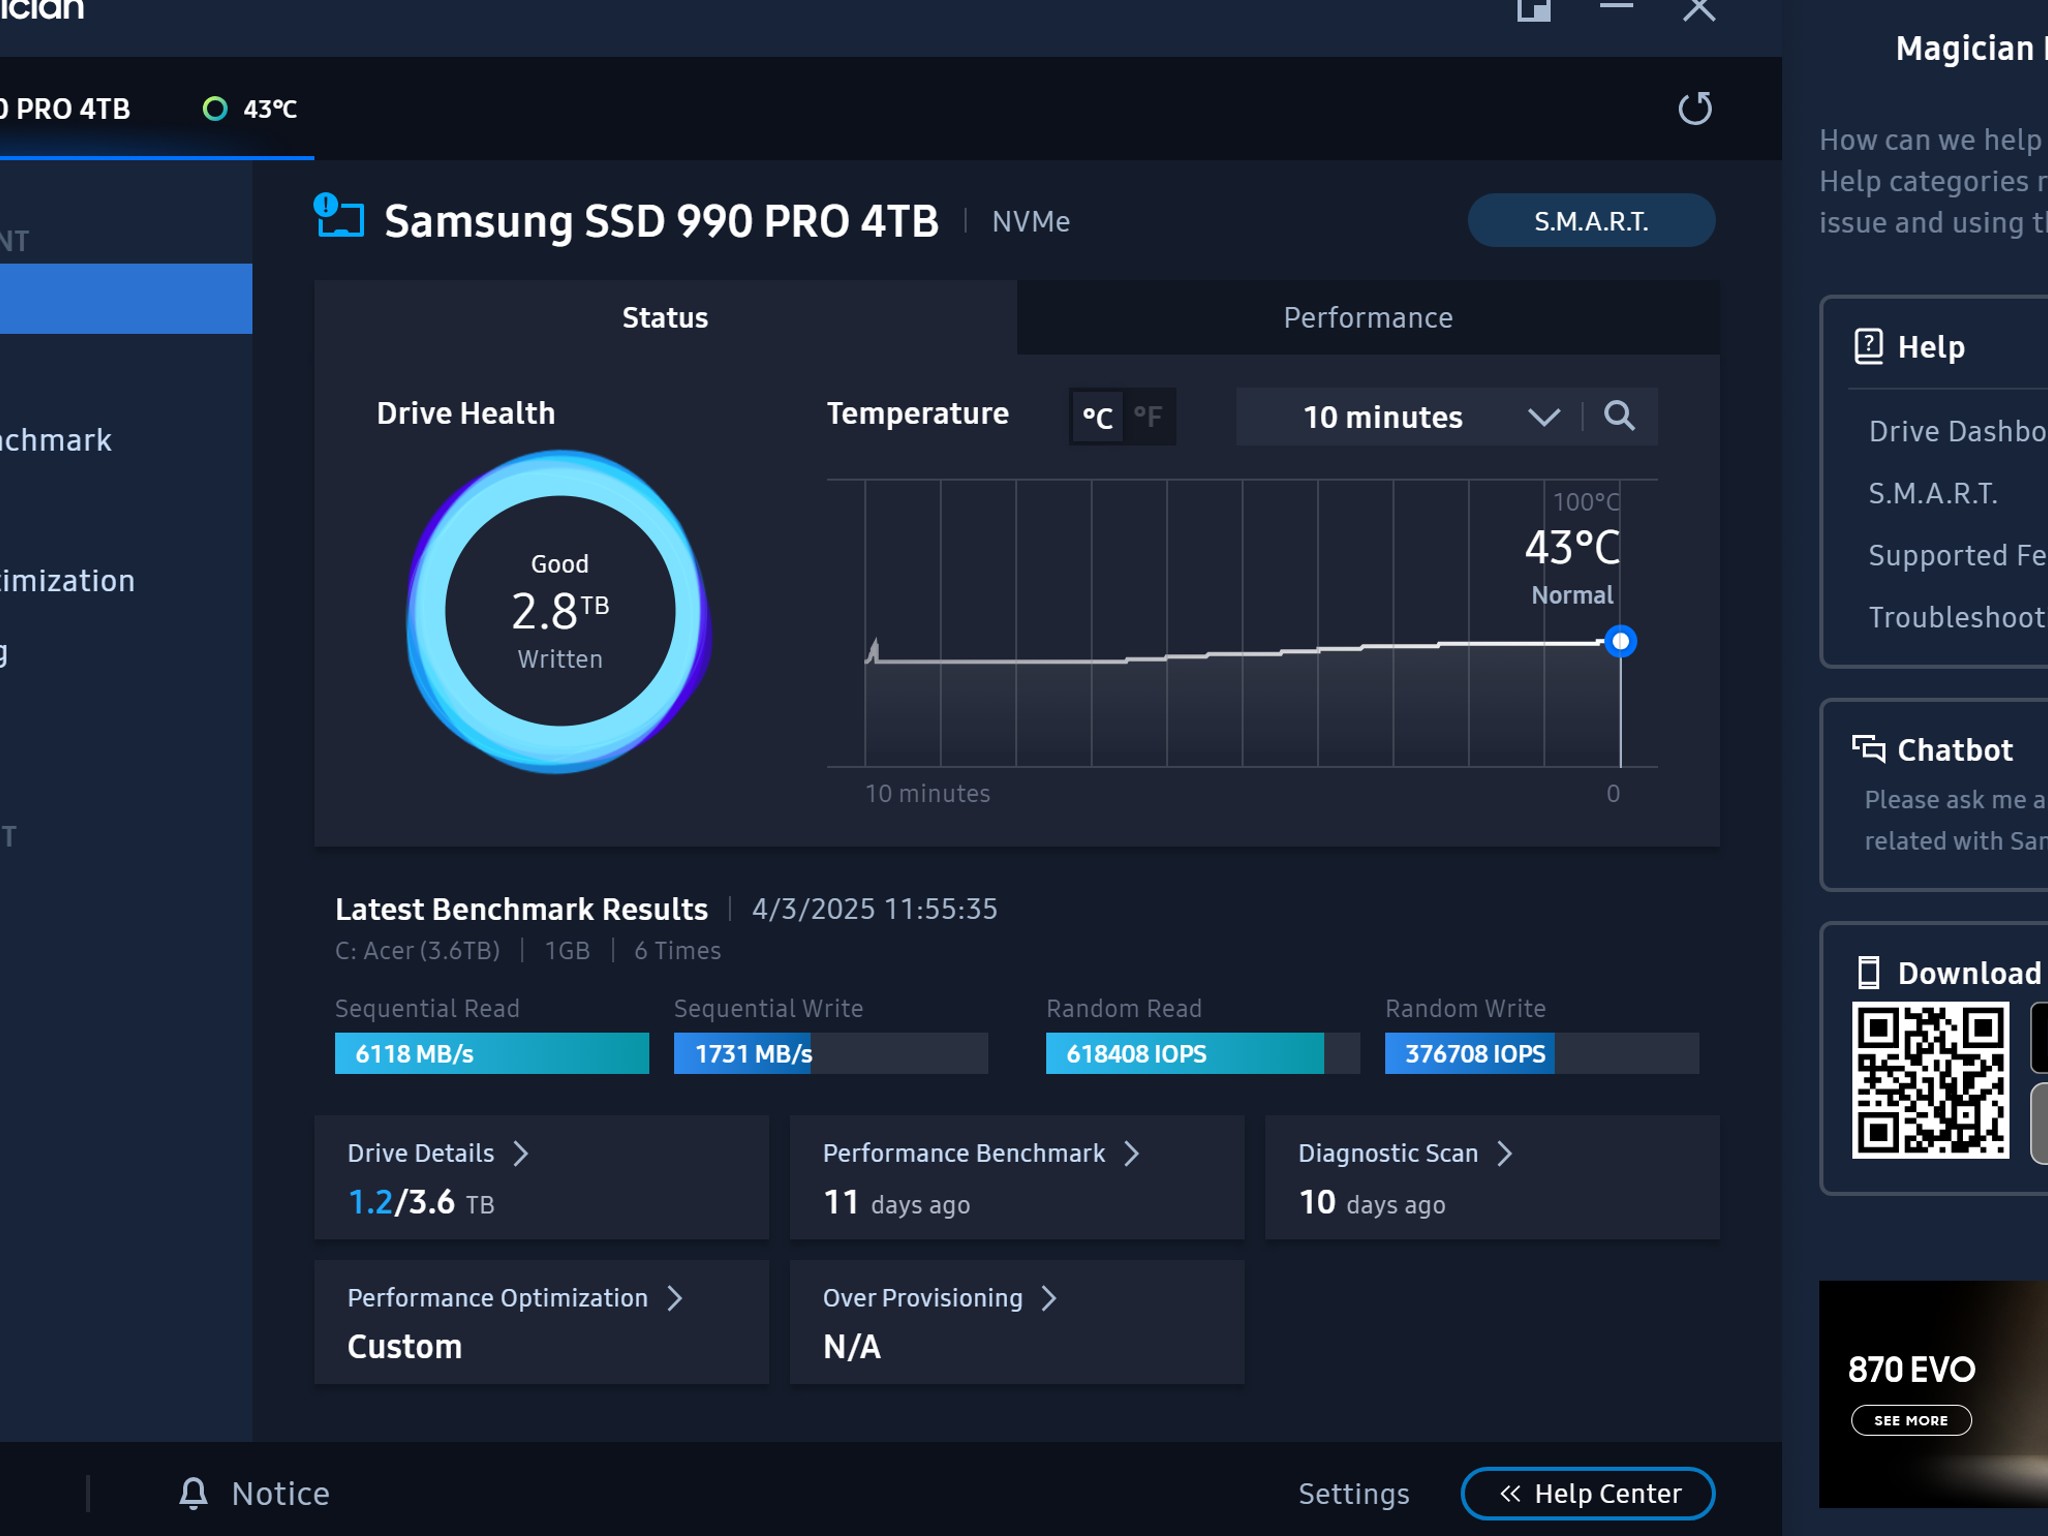Switch temperature unit to Fahrenheit
Viewport: 2048px width, 1536px height.
[1148, 417]
